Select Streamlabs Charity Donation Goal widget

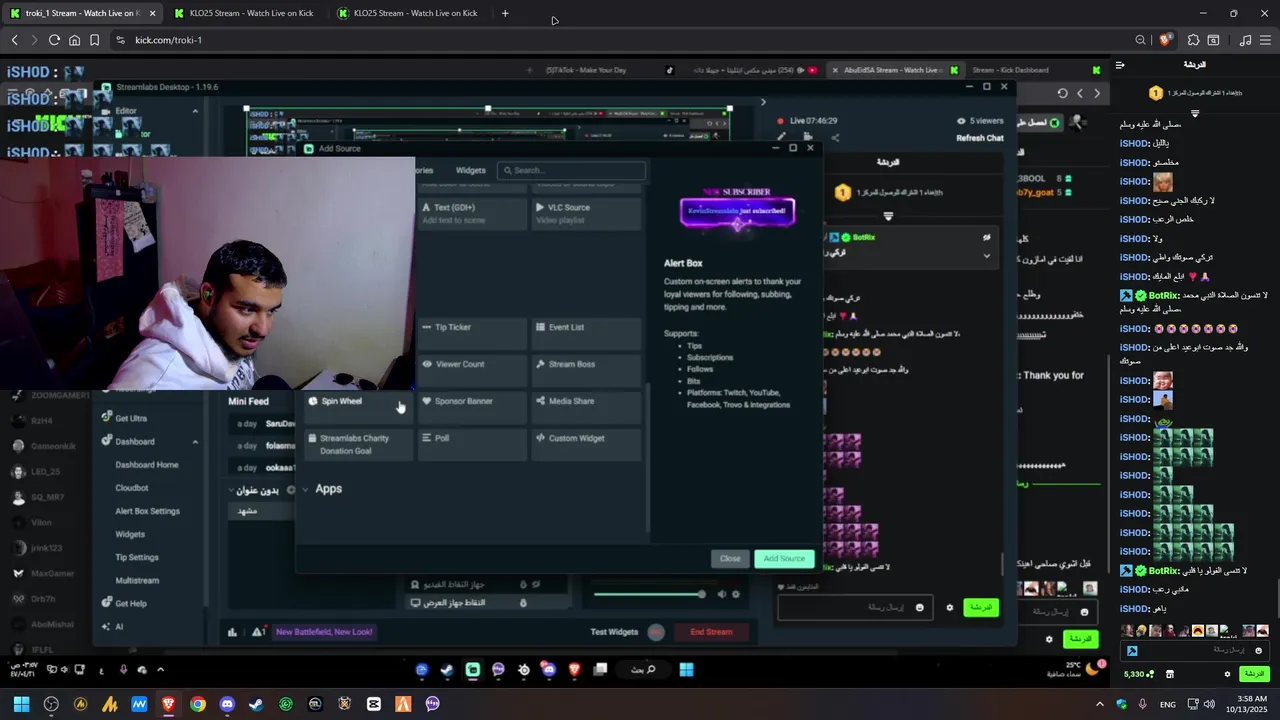(358, 444)
